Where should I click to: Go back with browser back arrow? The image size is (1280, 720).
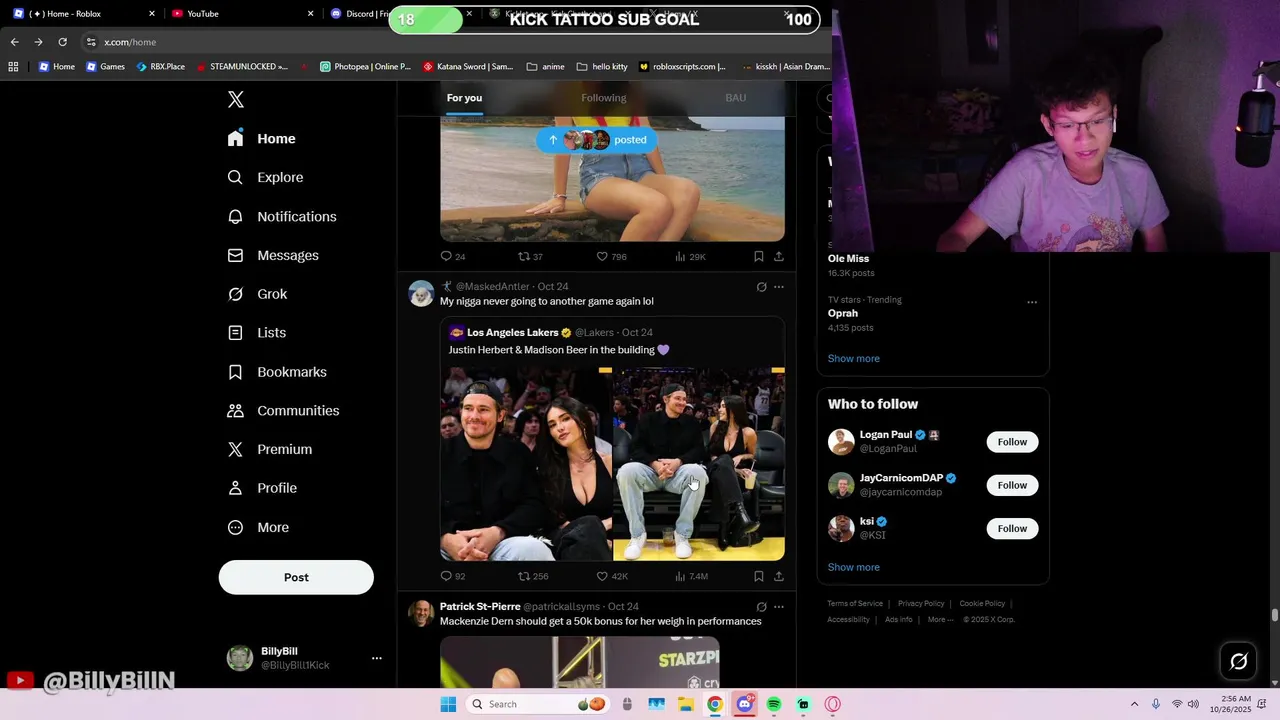(x=14, y=42)
